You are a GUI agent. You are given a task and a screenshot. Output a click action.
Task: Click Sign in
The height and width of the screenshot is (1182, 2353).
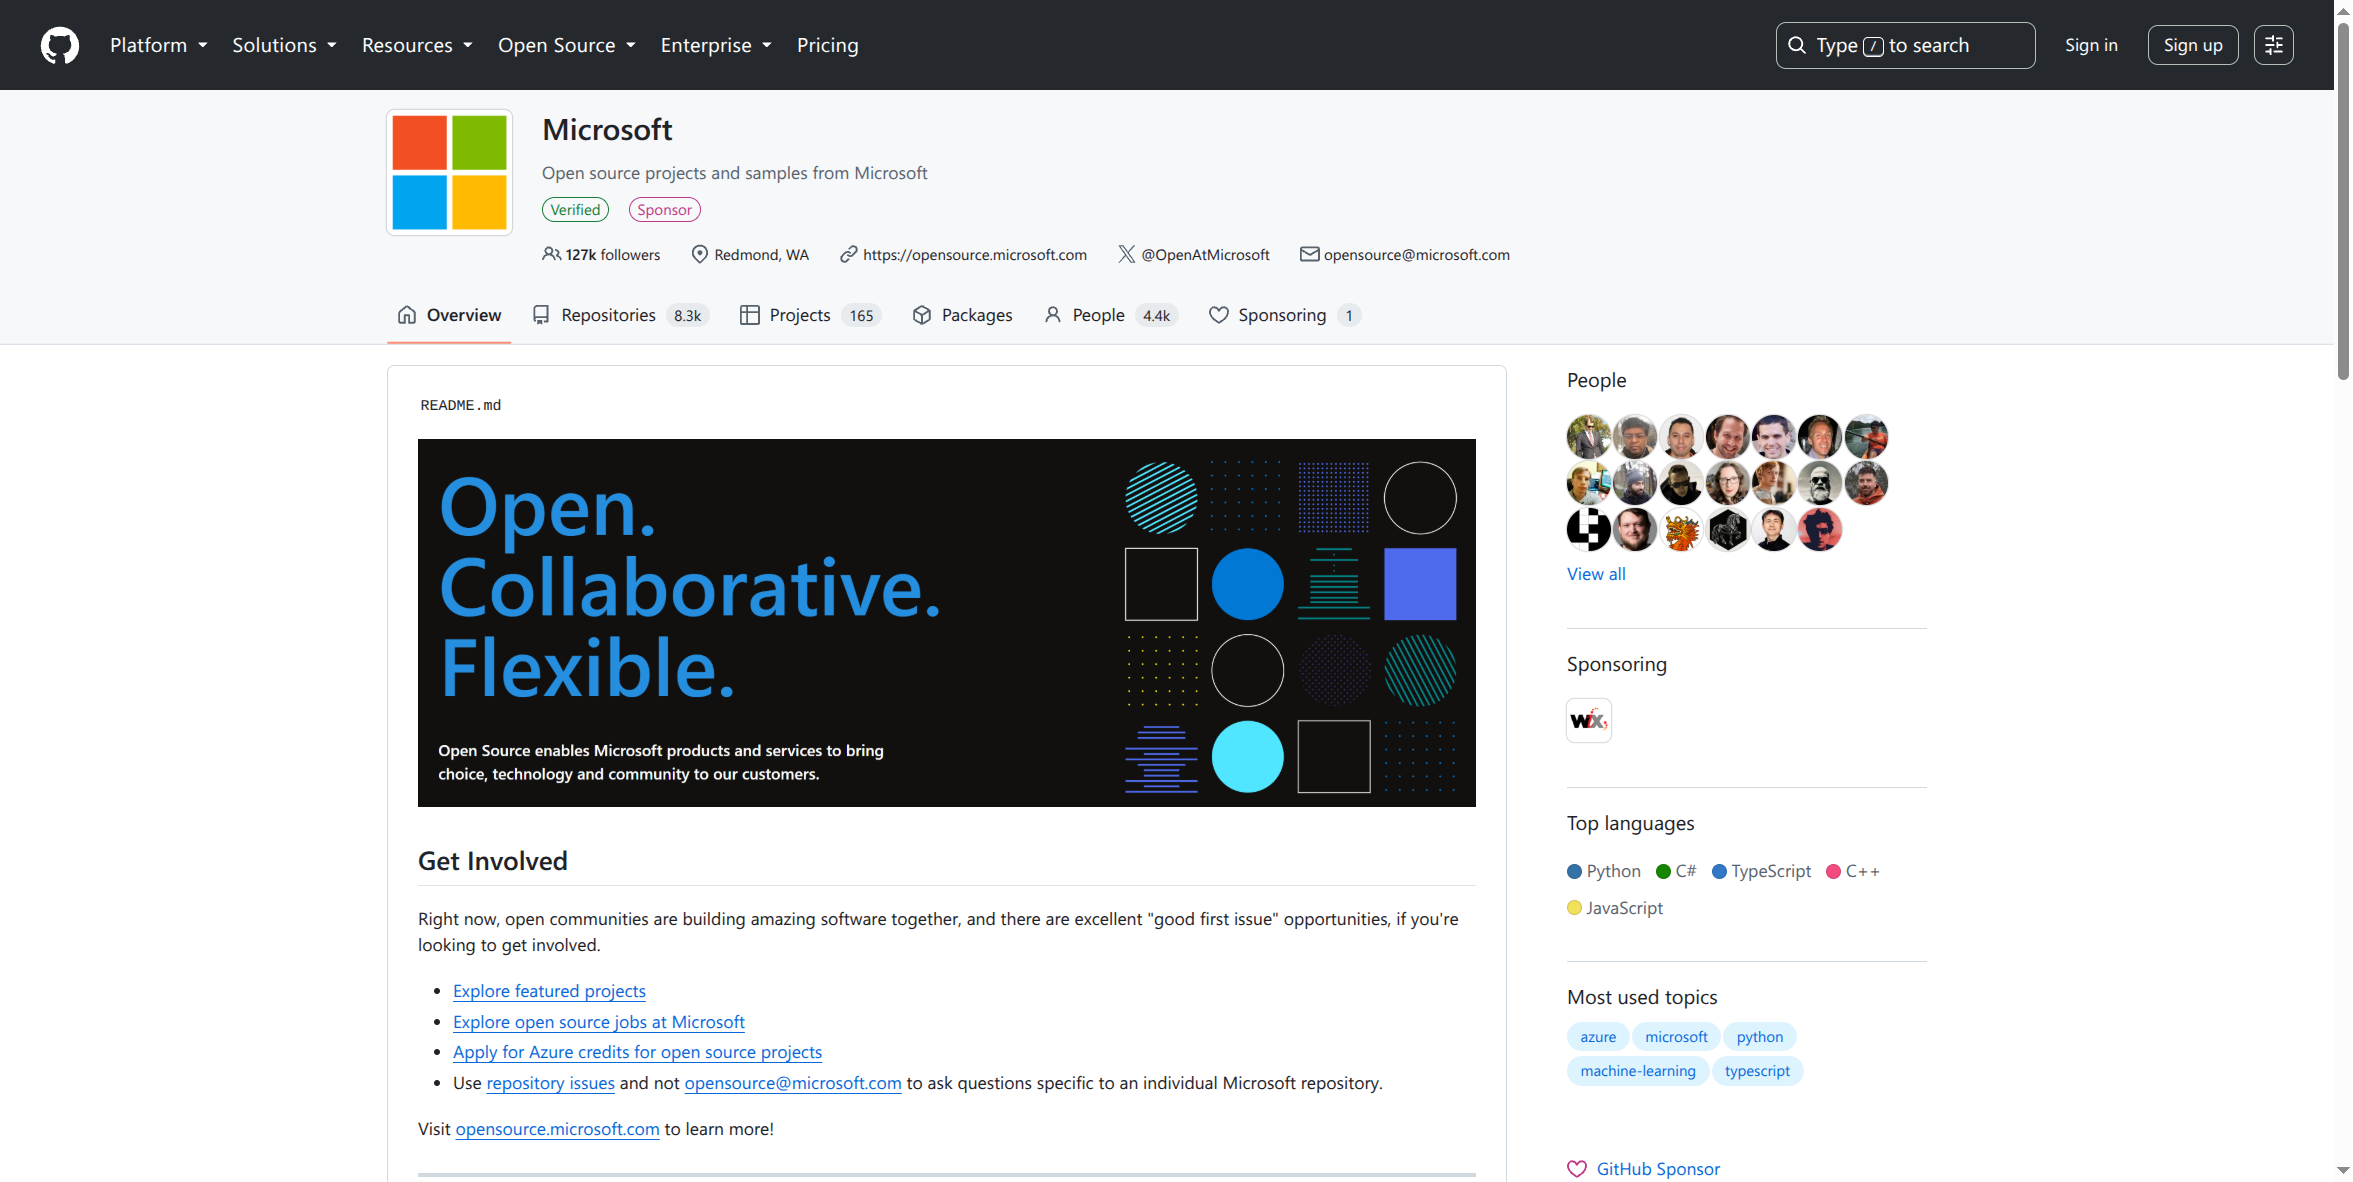click(x=2091, y=45)
